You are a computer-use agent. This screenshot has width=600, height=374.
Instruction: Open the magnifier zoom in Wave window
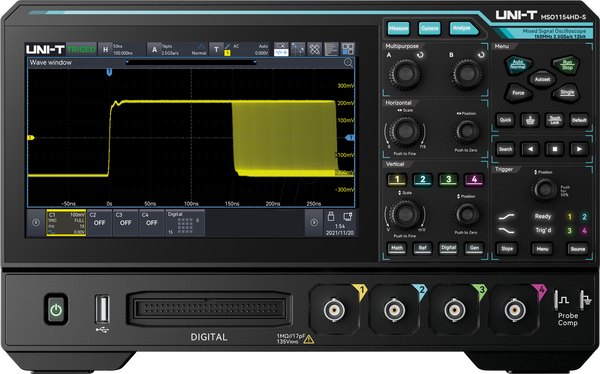click(x=348, y=63)
